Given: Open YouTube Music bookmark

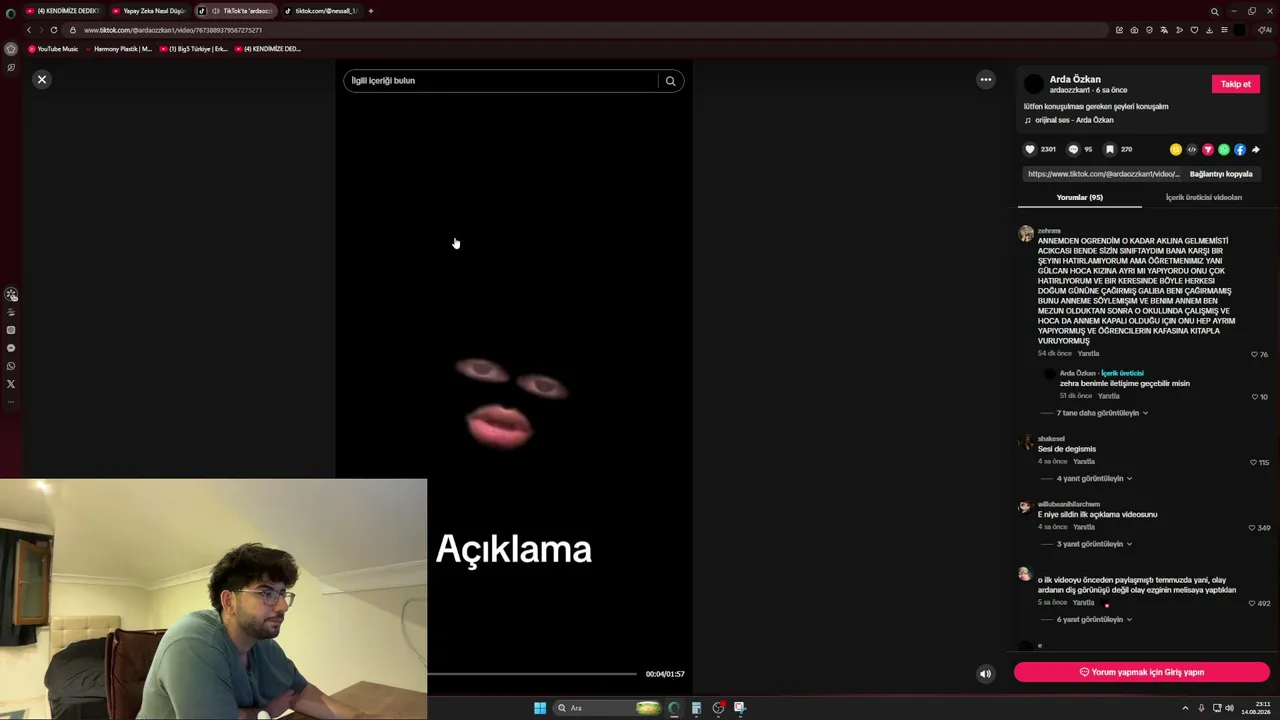Looking at the screenshot, I should click(53, 49).
